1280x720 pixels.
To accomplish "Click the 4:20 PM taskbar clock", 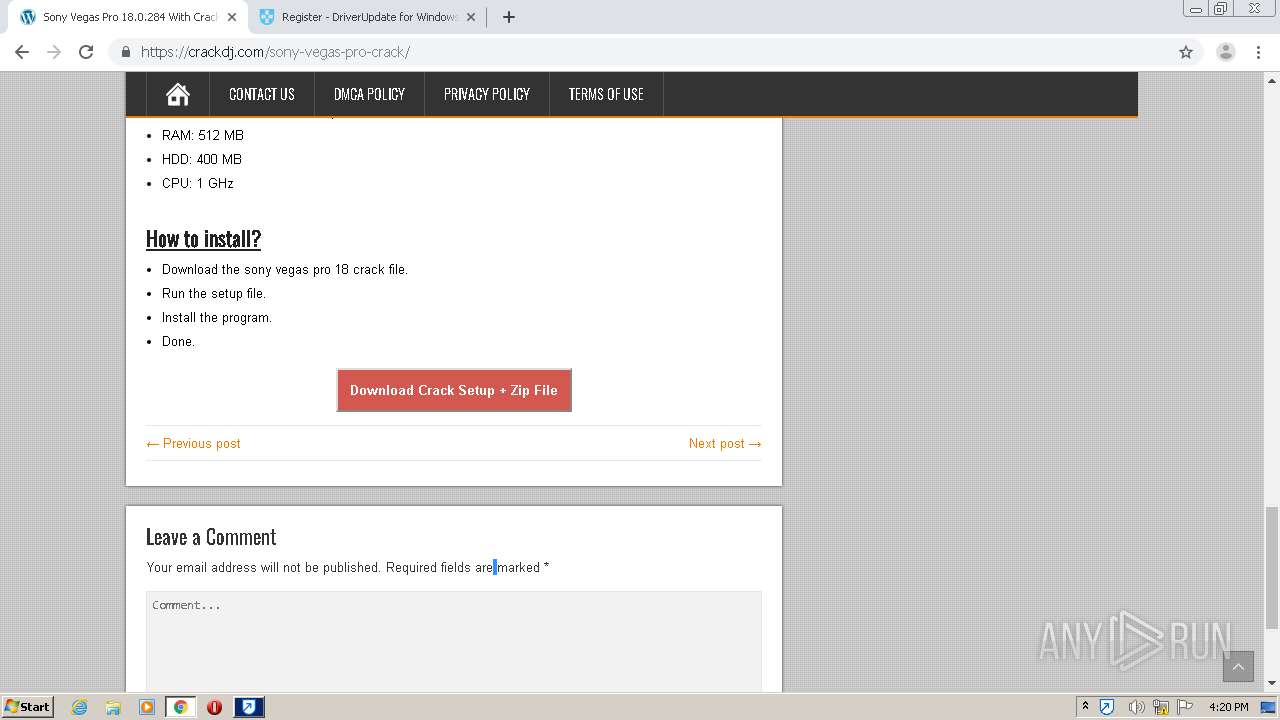I will 1229,707.
